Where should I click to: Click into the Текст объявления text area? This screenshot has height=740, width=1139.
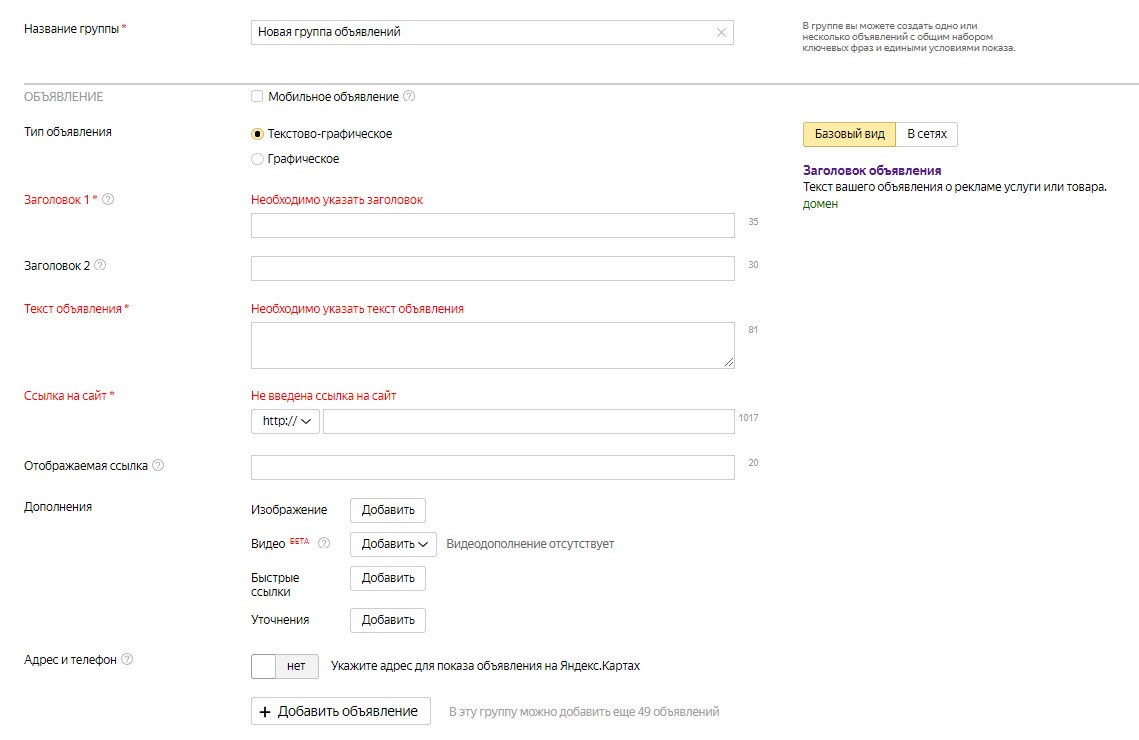point(492,345)
